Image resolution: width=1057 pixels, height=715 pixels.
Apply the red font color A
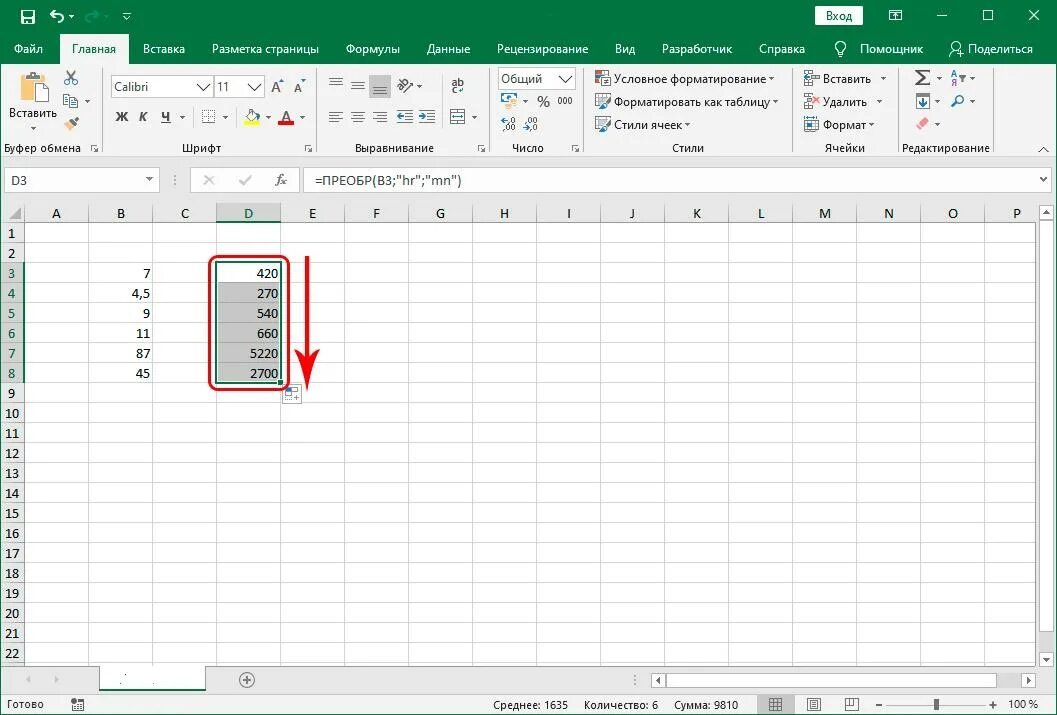pos(286,117)
